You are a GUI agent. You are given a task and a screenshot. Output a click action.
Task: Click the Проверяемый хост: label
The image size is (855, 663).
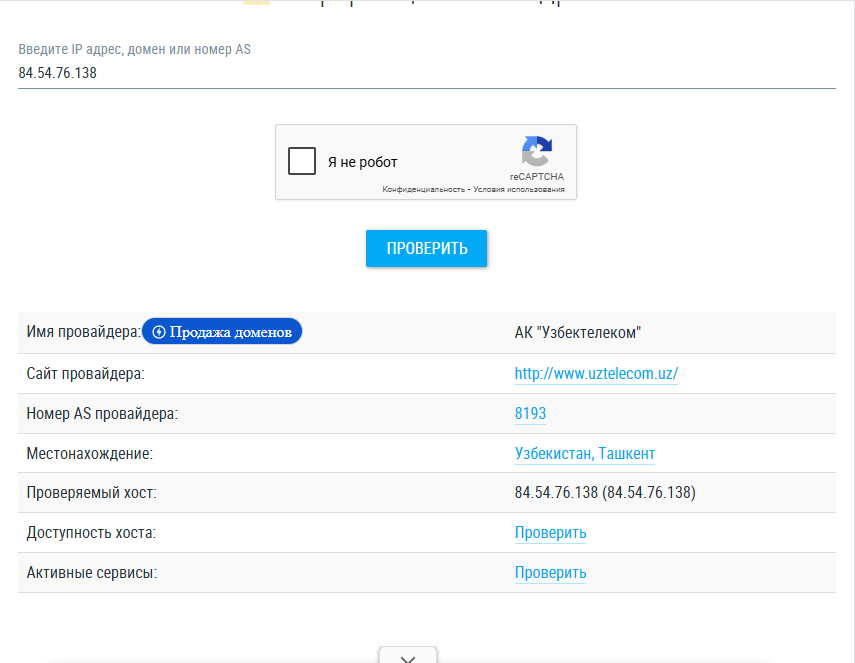coord(92,493)
